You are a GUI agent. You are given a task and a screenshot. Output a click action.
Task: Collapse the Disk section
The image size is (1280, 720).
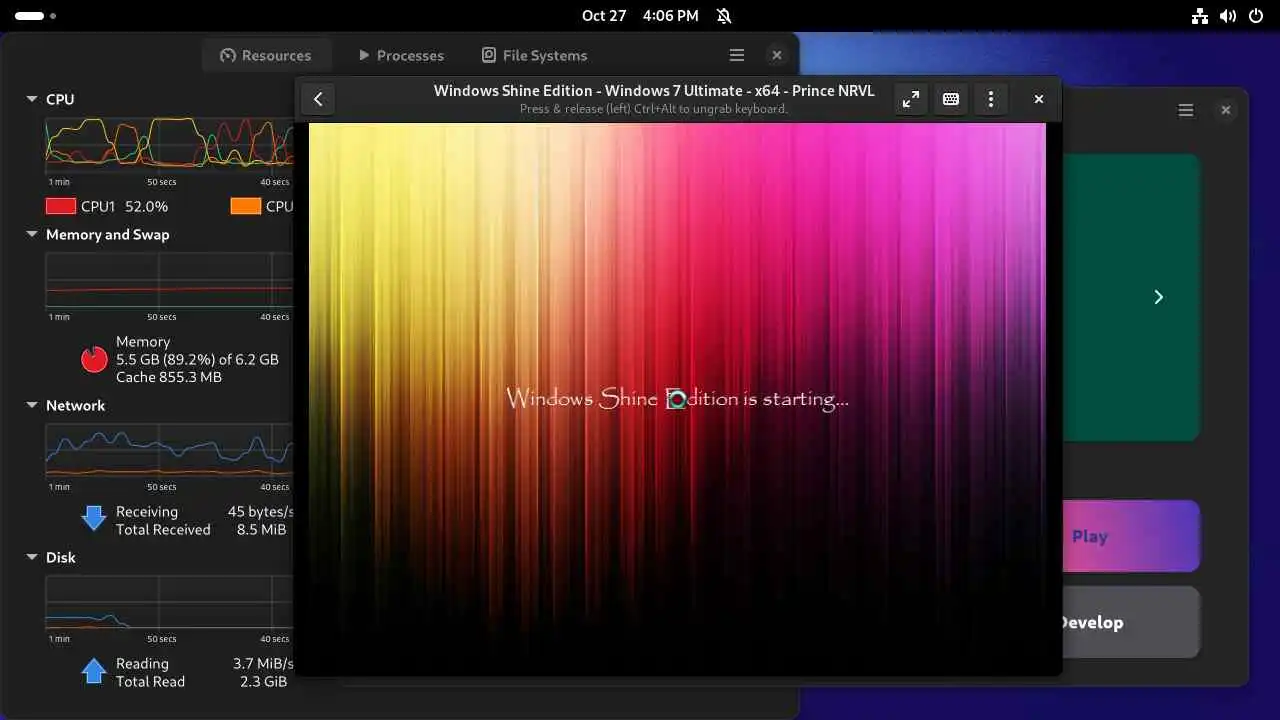(x=32, y=557)
